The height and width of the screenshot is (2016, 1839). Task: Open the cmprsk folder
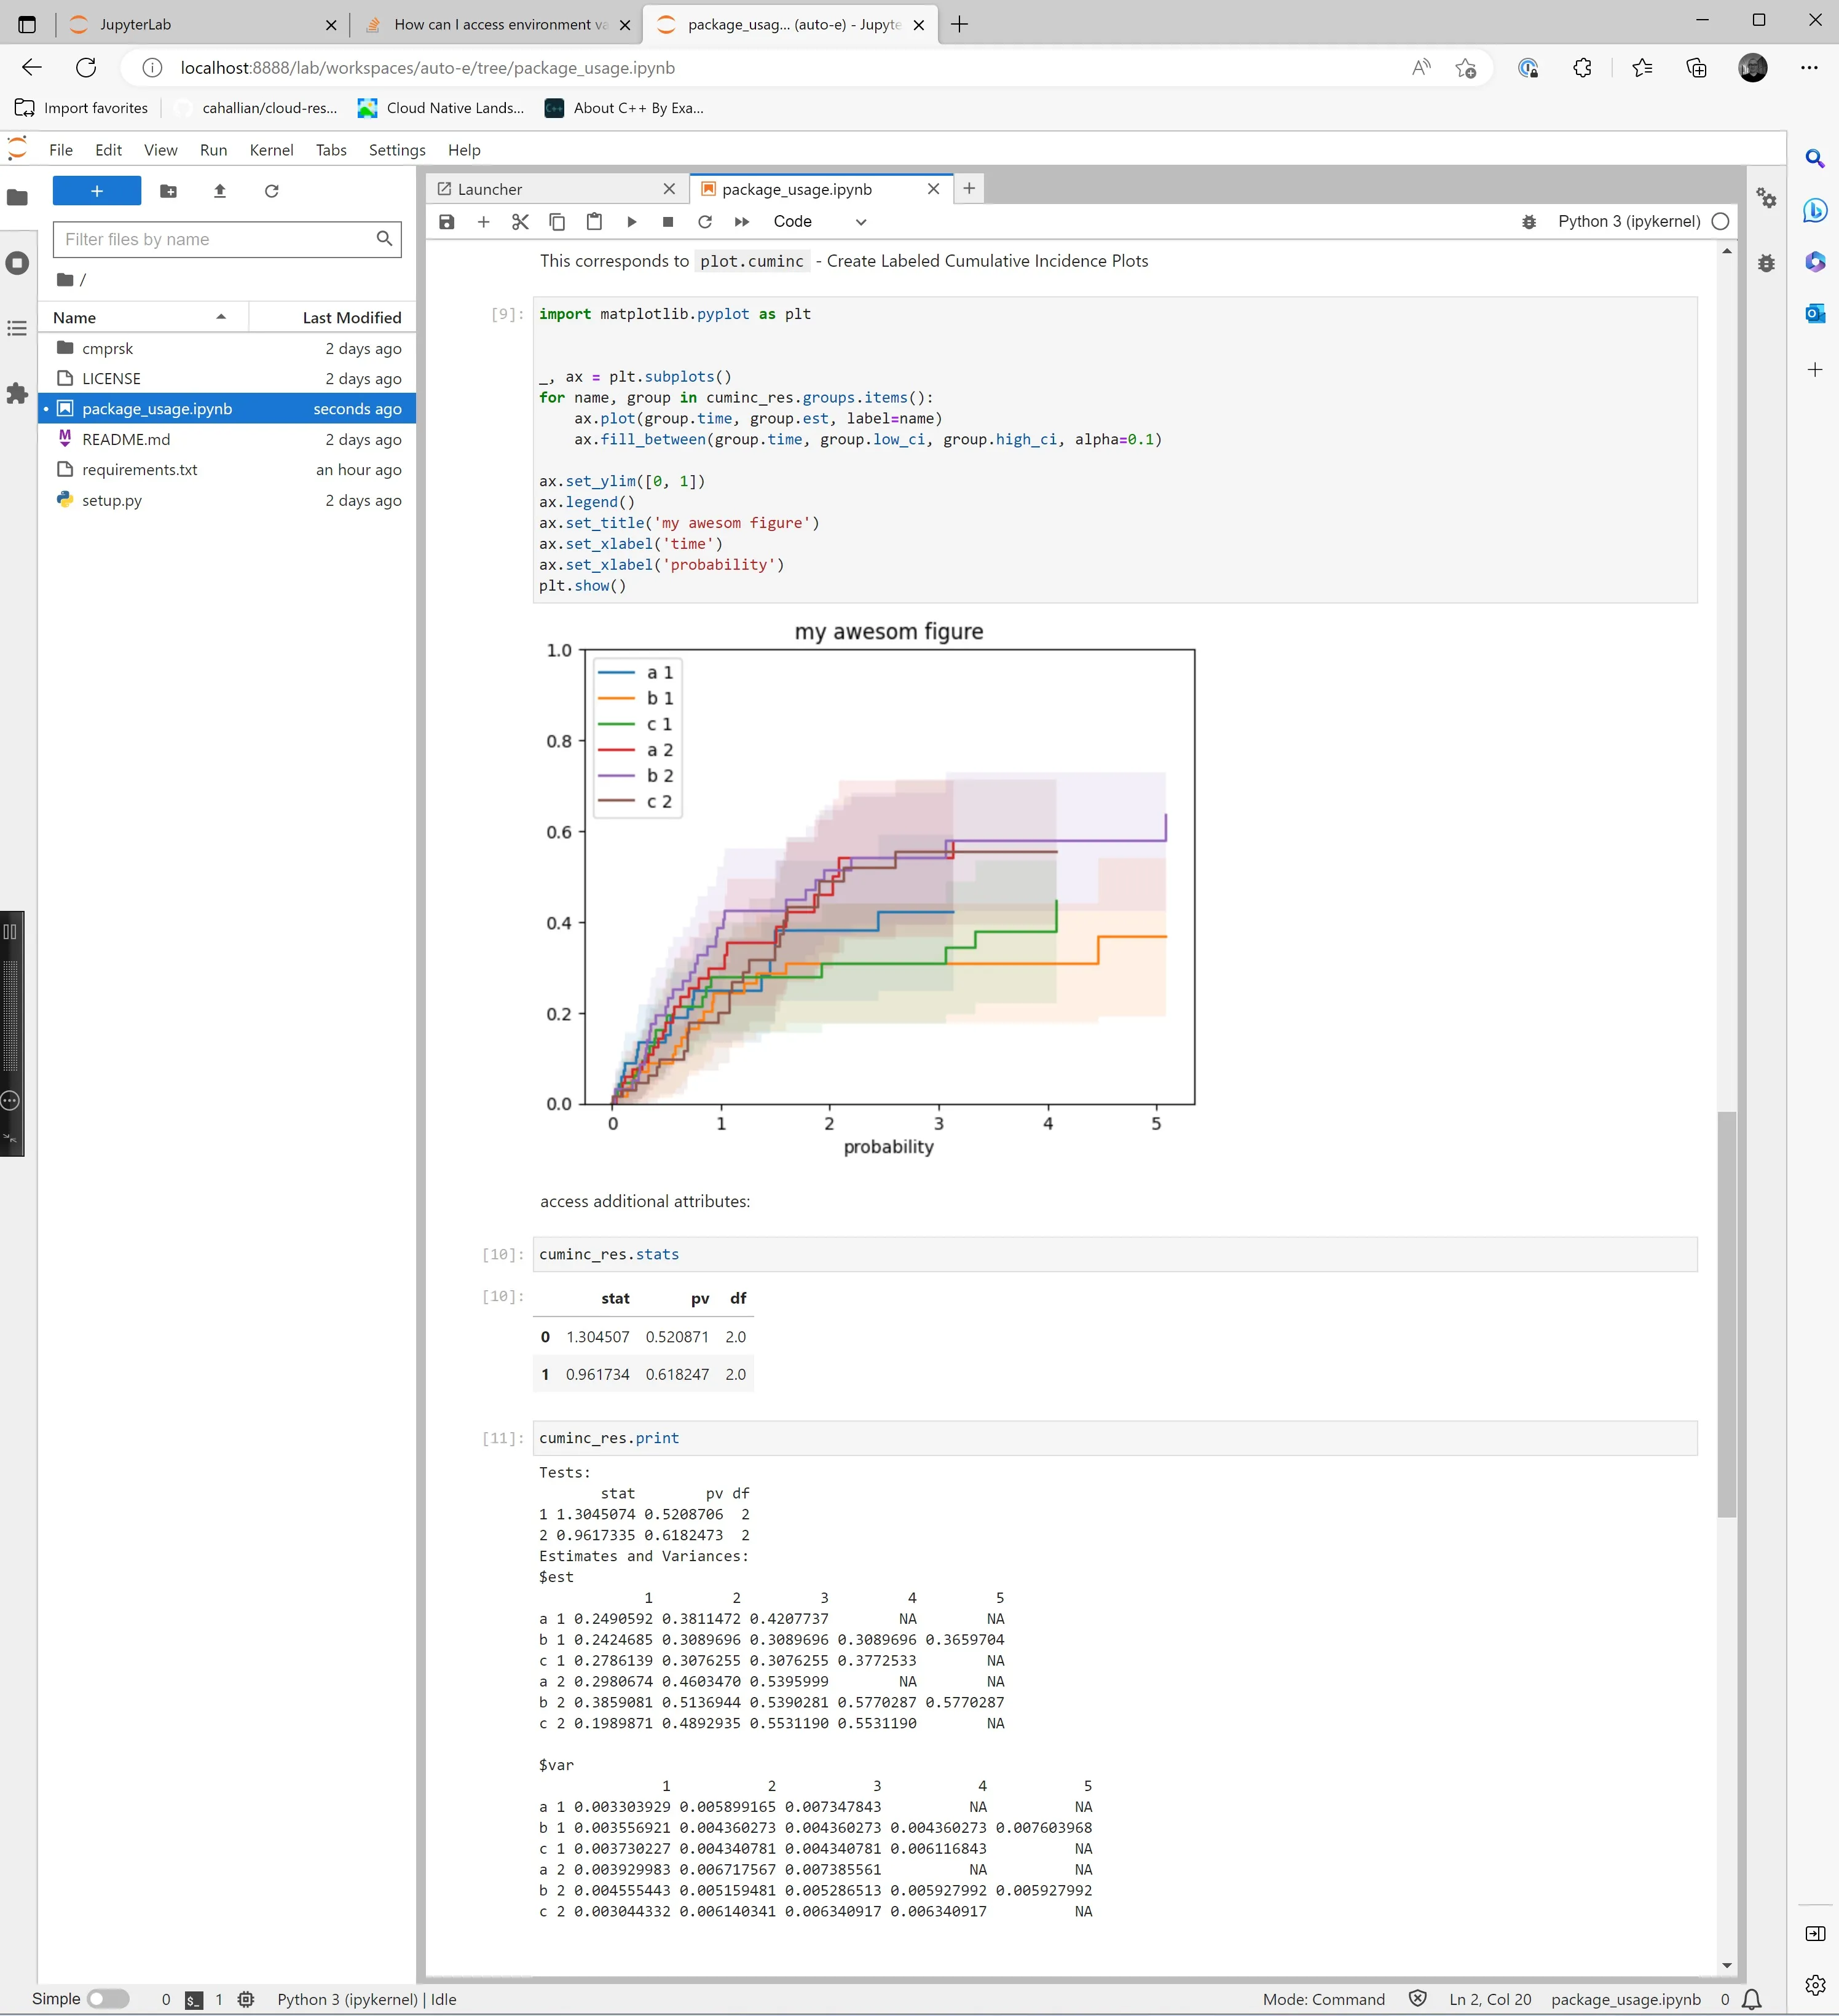[108, 348]
